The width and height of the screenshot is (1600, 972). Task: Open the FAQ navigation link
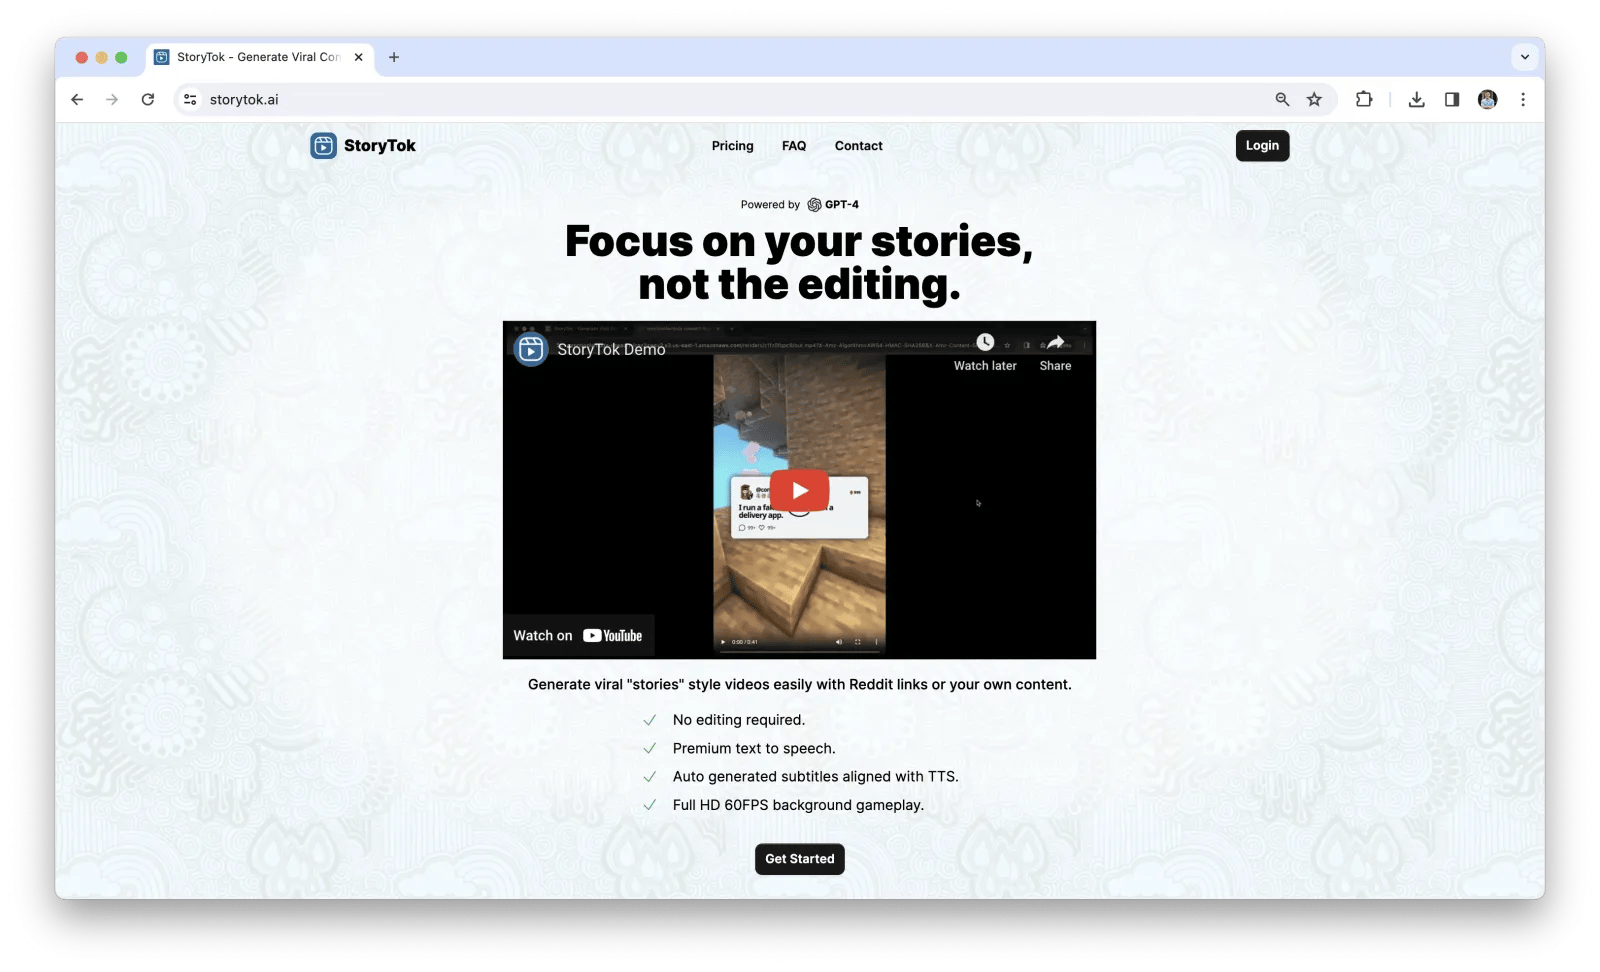tap(794, 146)
